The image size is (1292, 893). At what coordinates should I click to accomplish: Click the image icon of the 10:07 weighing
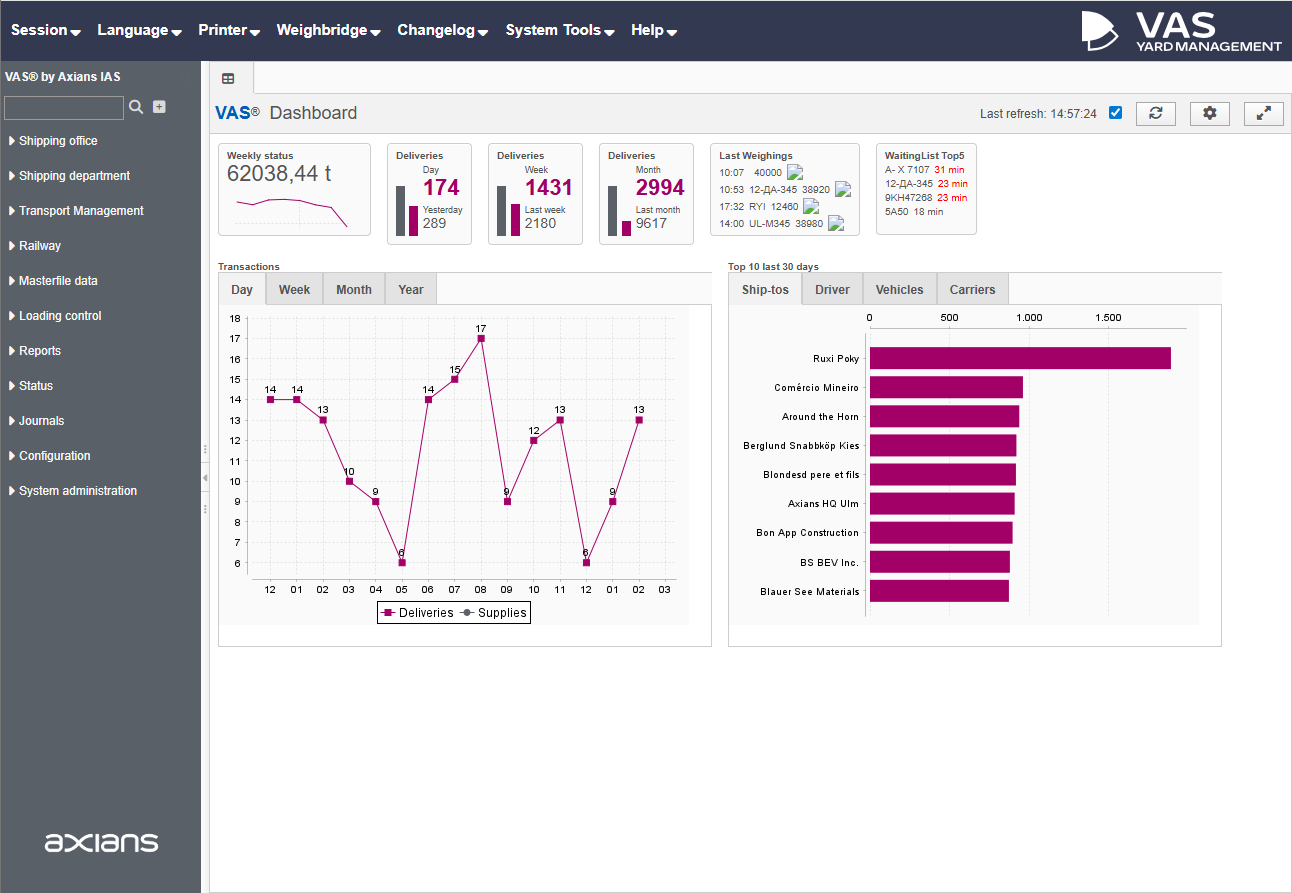(x=795, y=172)
